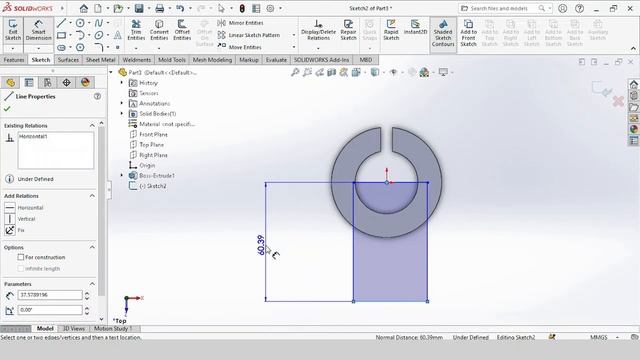Click the line length input field
This screenshot has width=640, height=360.
(50, 295)
